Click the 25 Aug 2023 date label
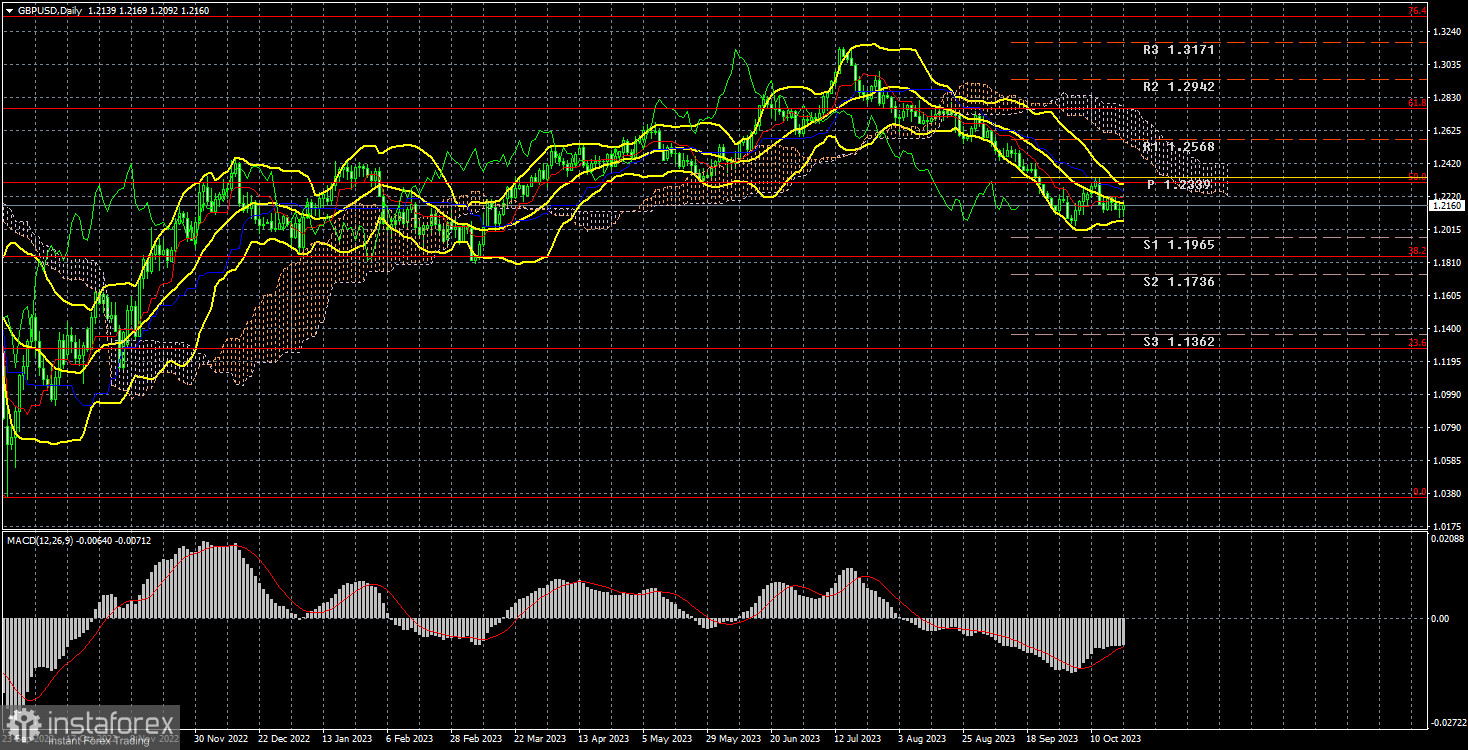 point(989,739)
